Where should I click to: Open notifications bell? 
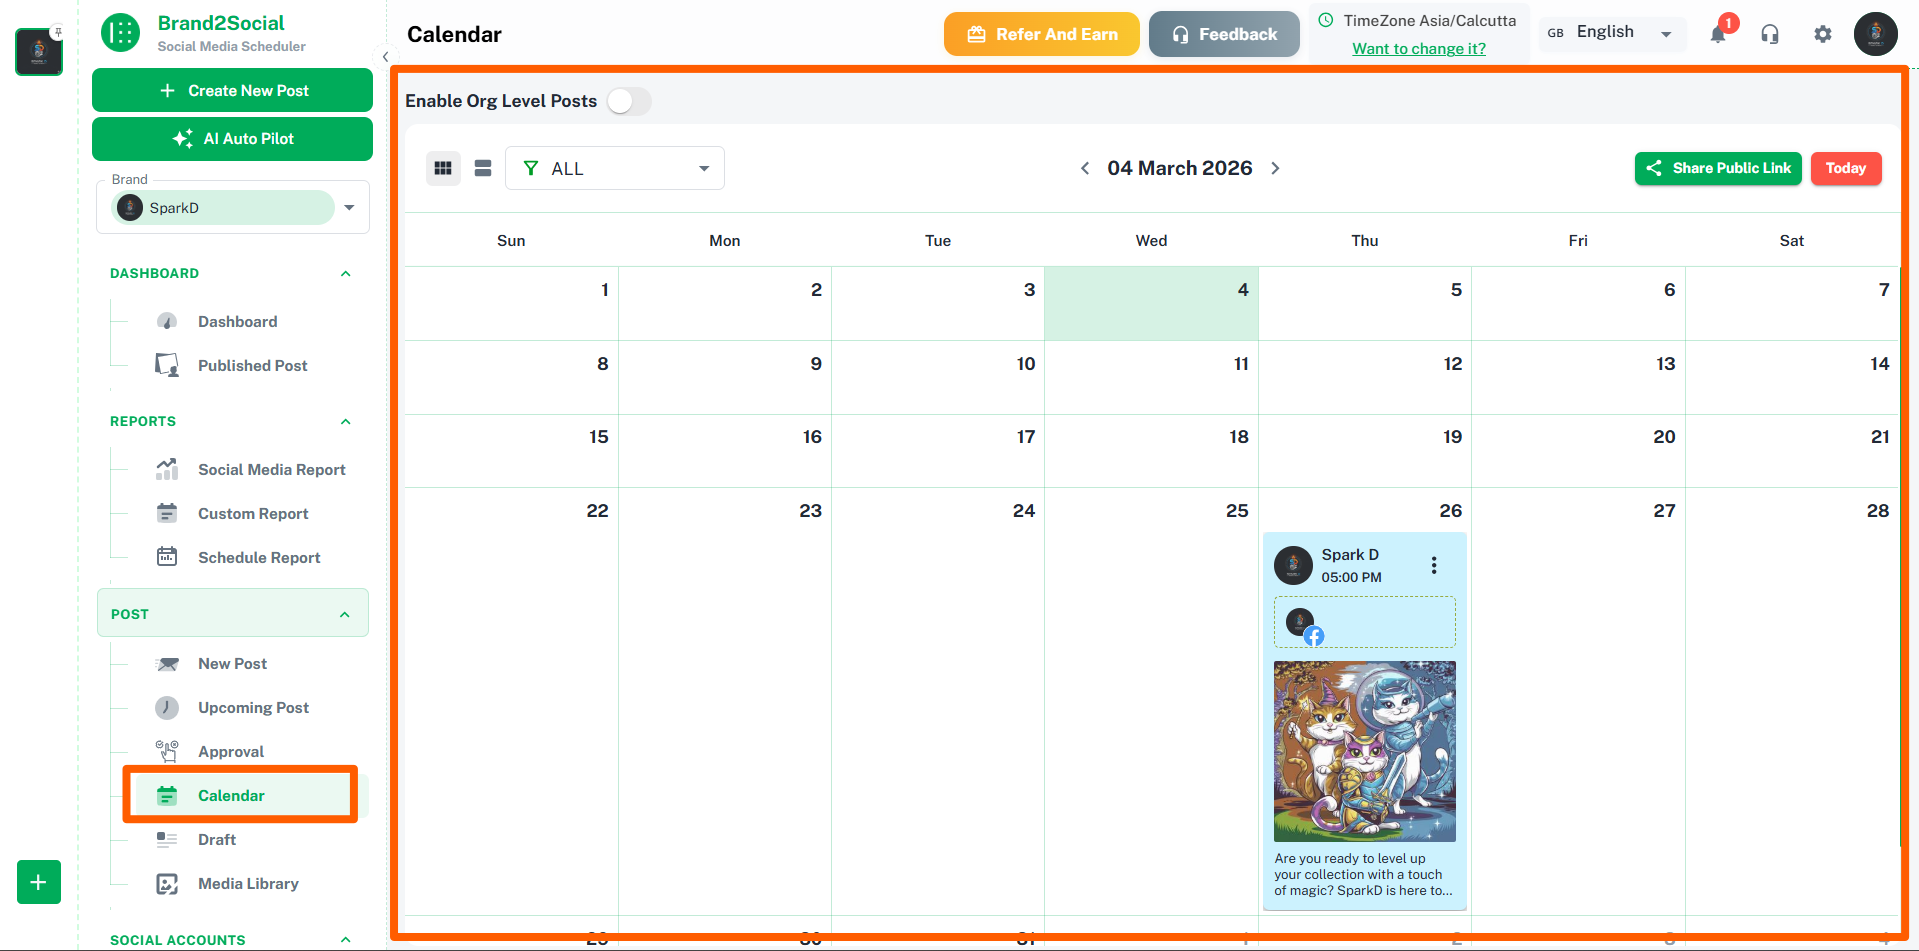(x=1718, y=34)
